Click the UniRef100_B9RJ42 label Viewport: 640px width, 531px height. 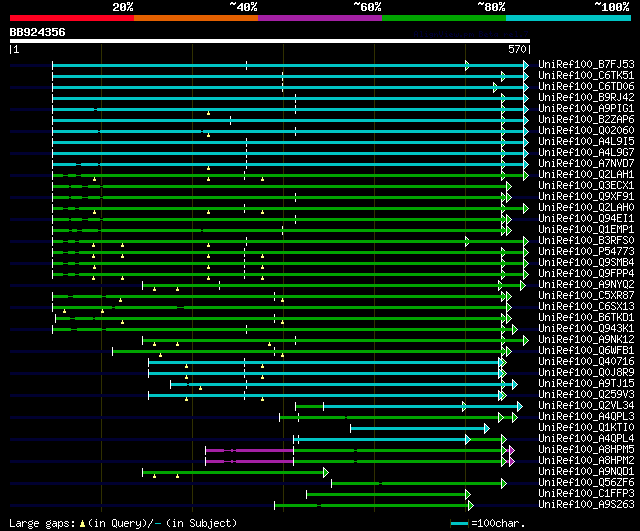(586, 98)
